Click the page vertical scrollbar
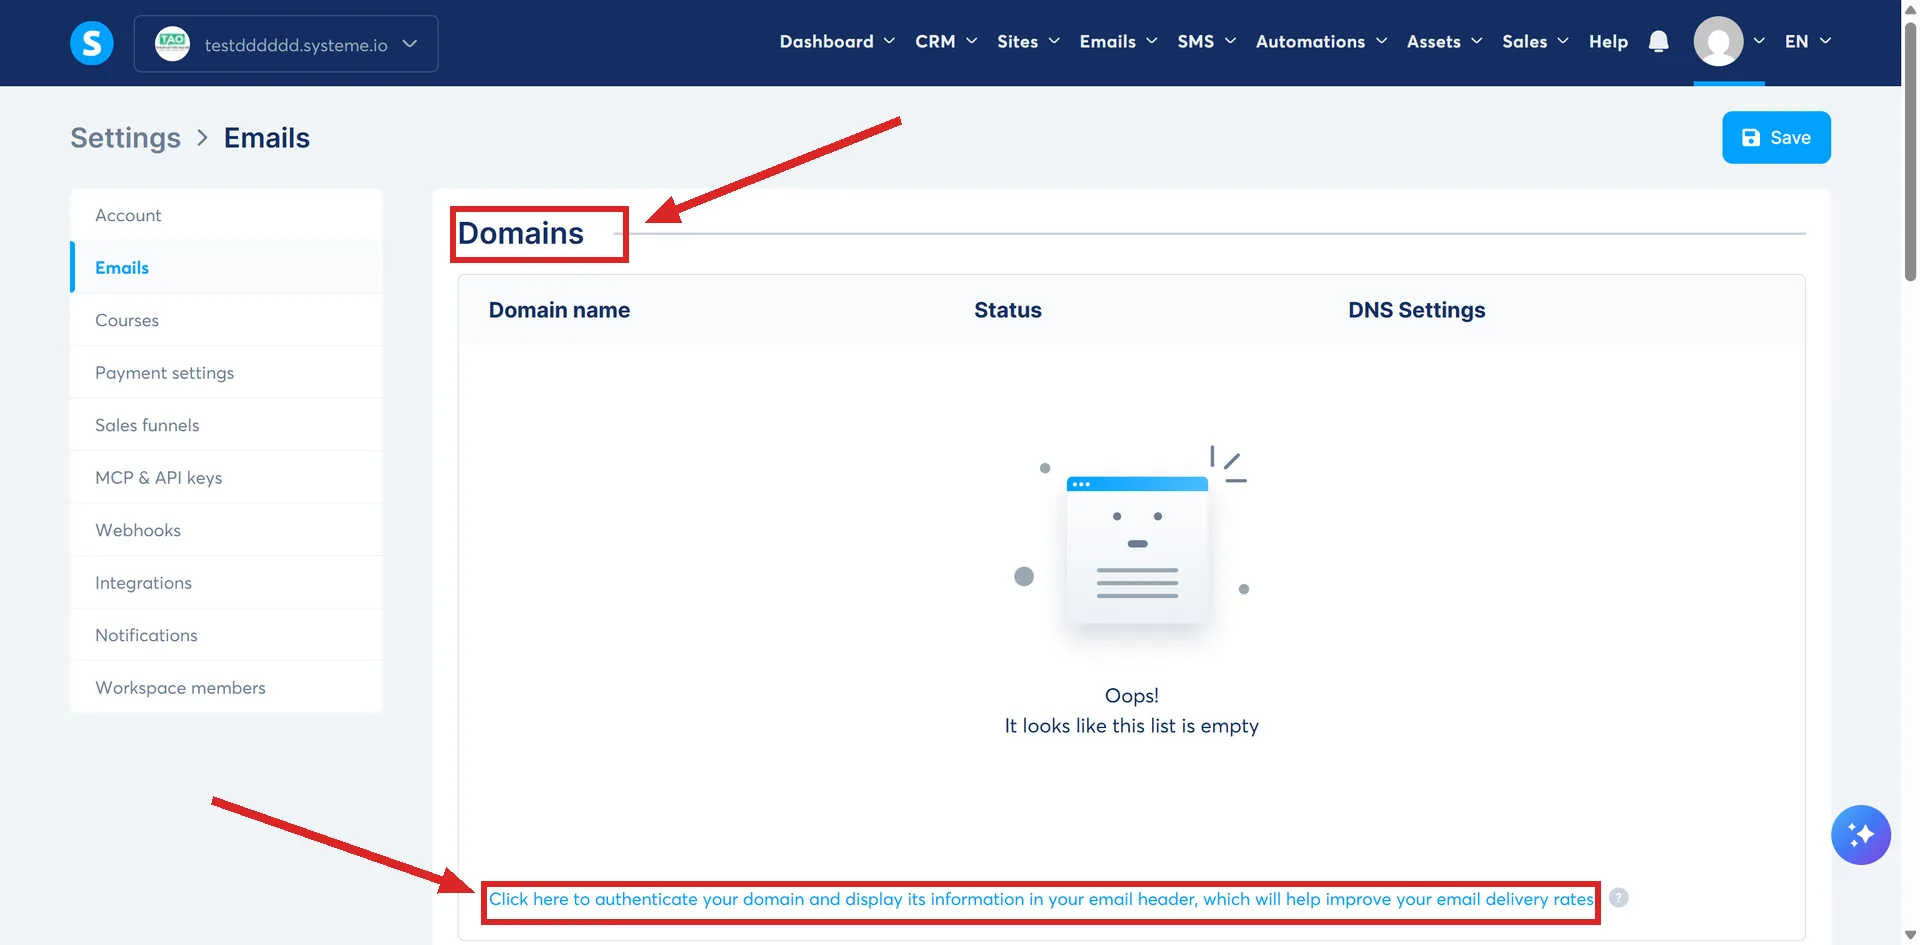This screenshot has width=1920, height=945. pos(1910,150)
